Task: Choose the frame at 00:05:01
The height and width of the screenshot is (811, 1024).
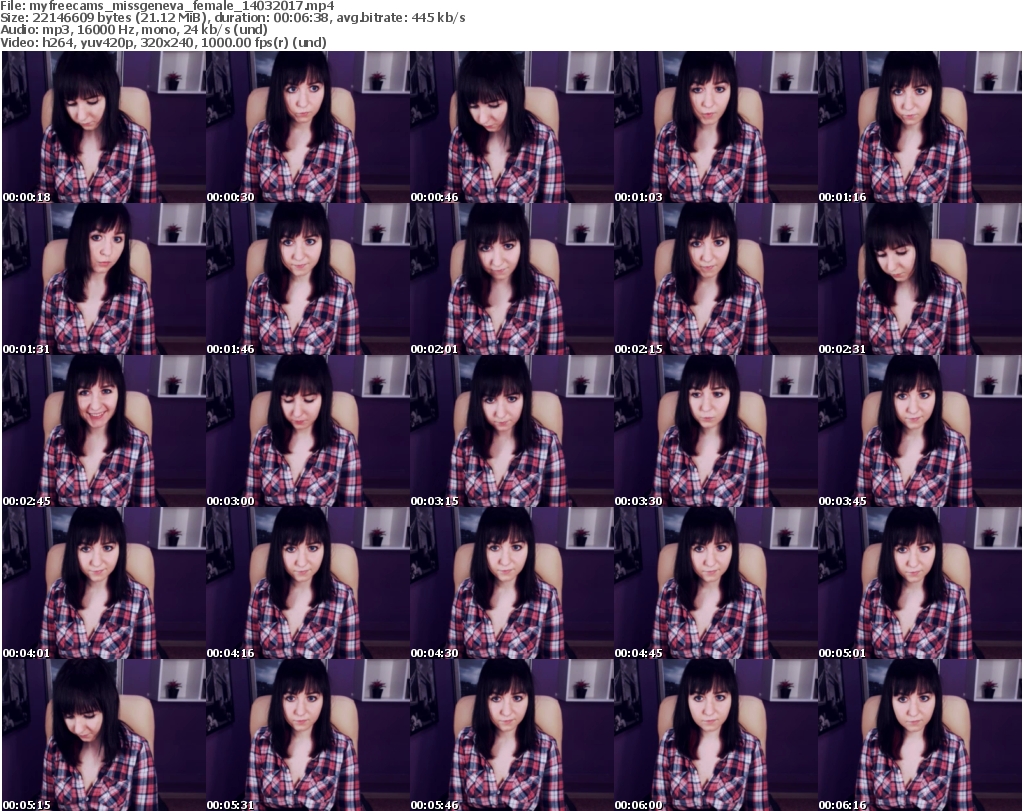Action: coord(920,583)
